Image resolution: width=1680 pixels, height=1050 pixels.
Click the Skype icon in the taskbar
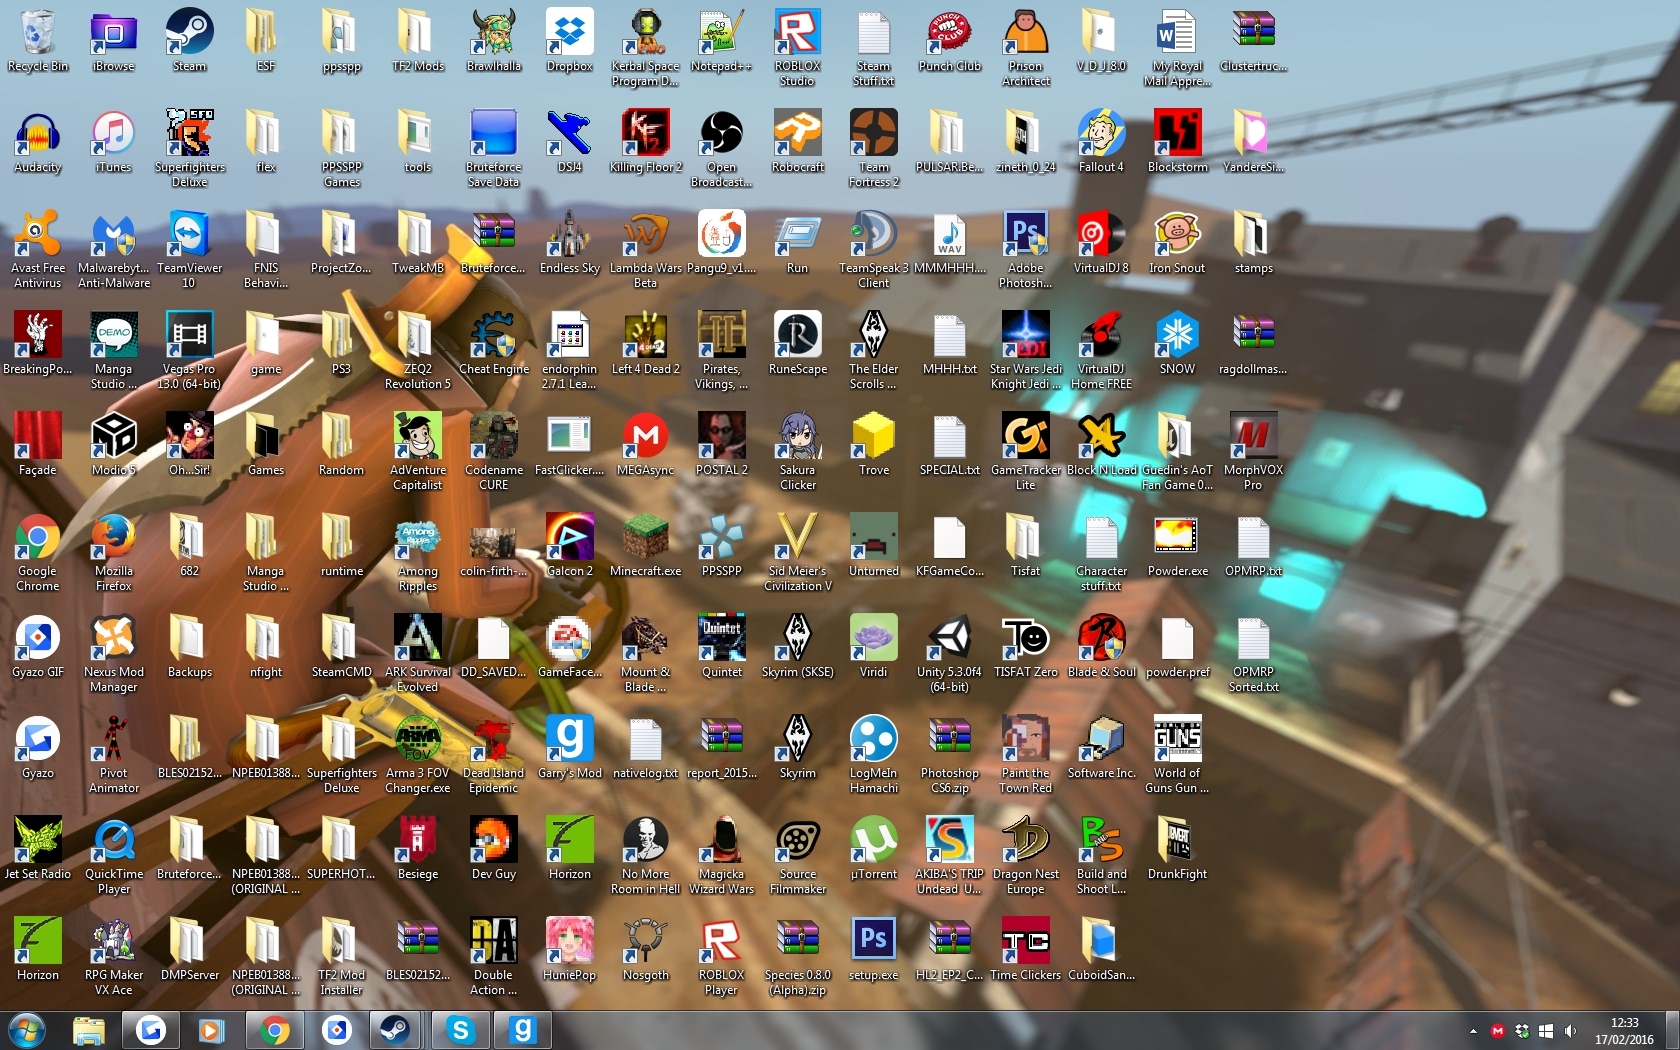(460, 1030)
